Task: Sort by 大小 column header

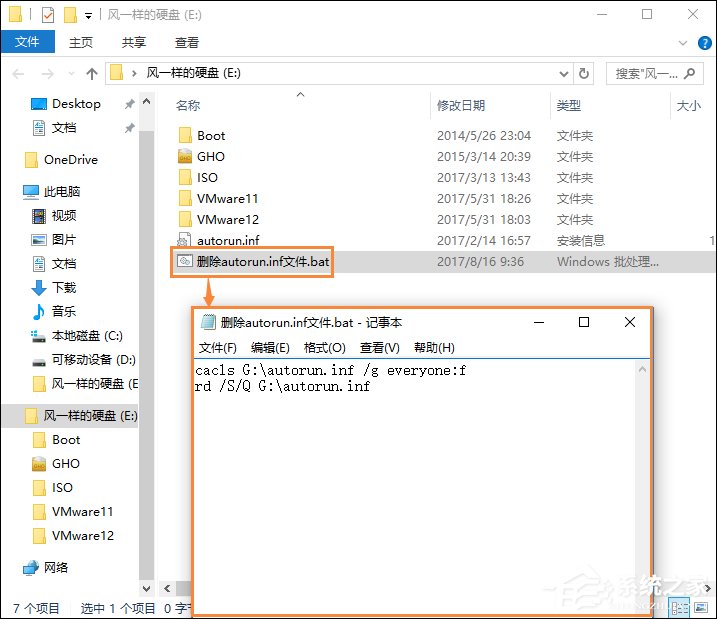Action: [688, 106]
